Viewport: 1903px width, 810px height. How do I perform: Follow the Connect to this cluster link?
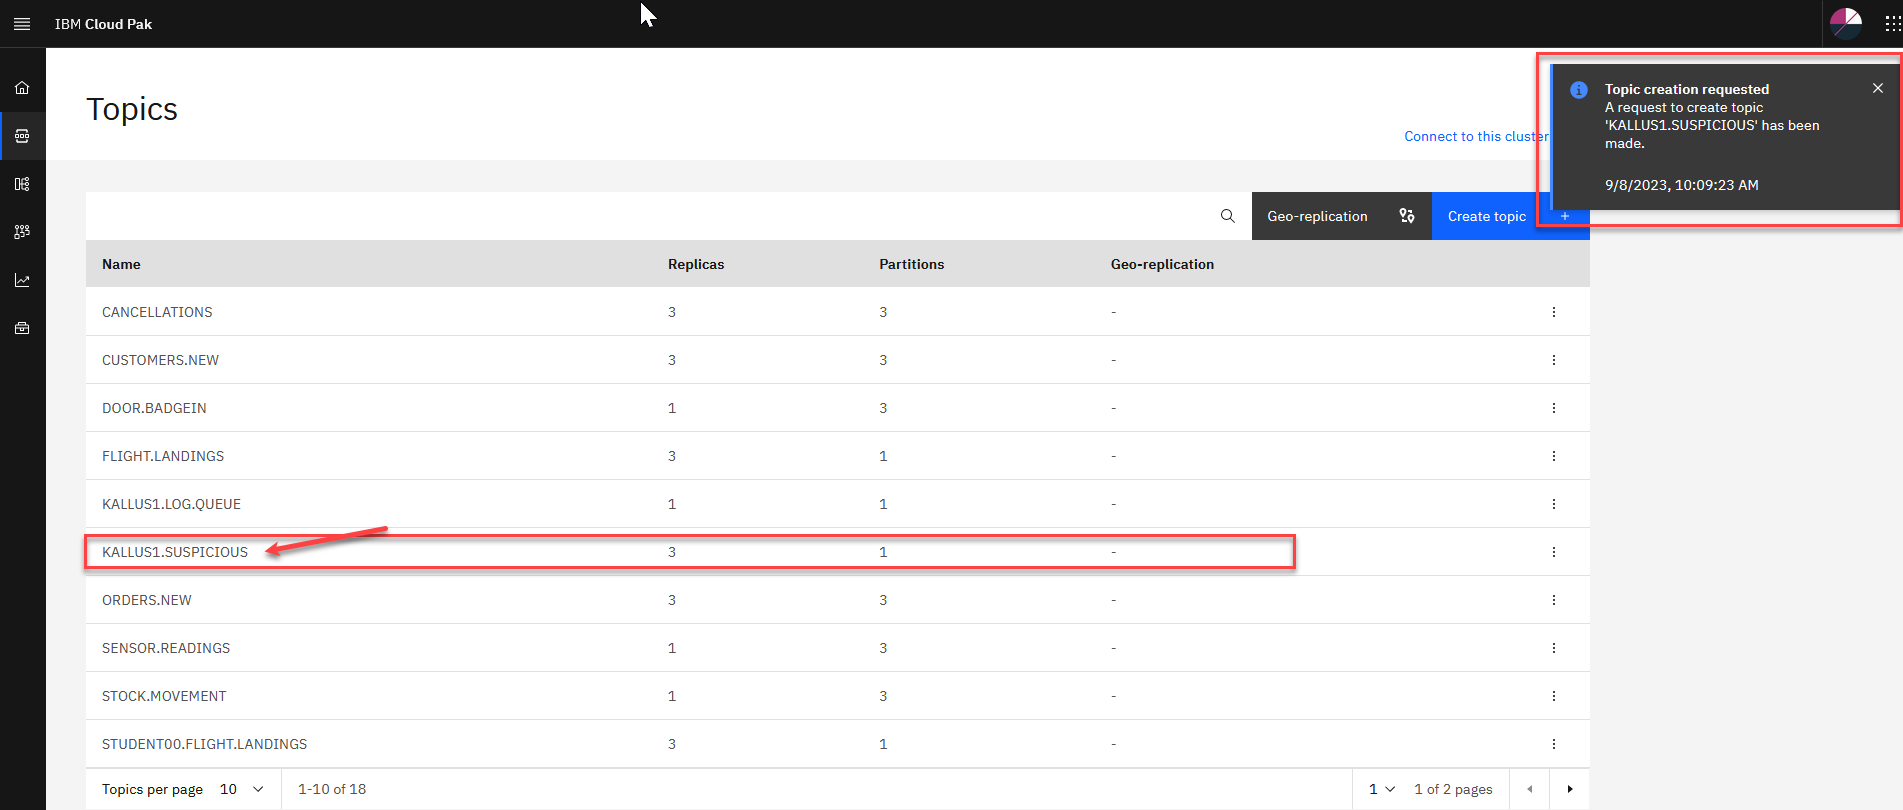1475,136
